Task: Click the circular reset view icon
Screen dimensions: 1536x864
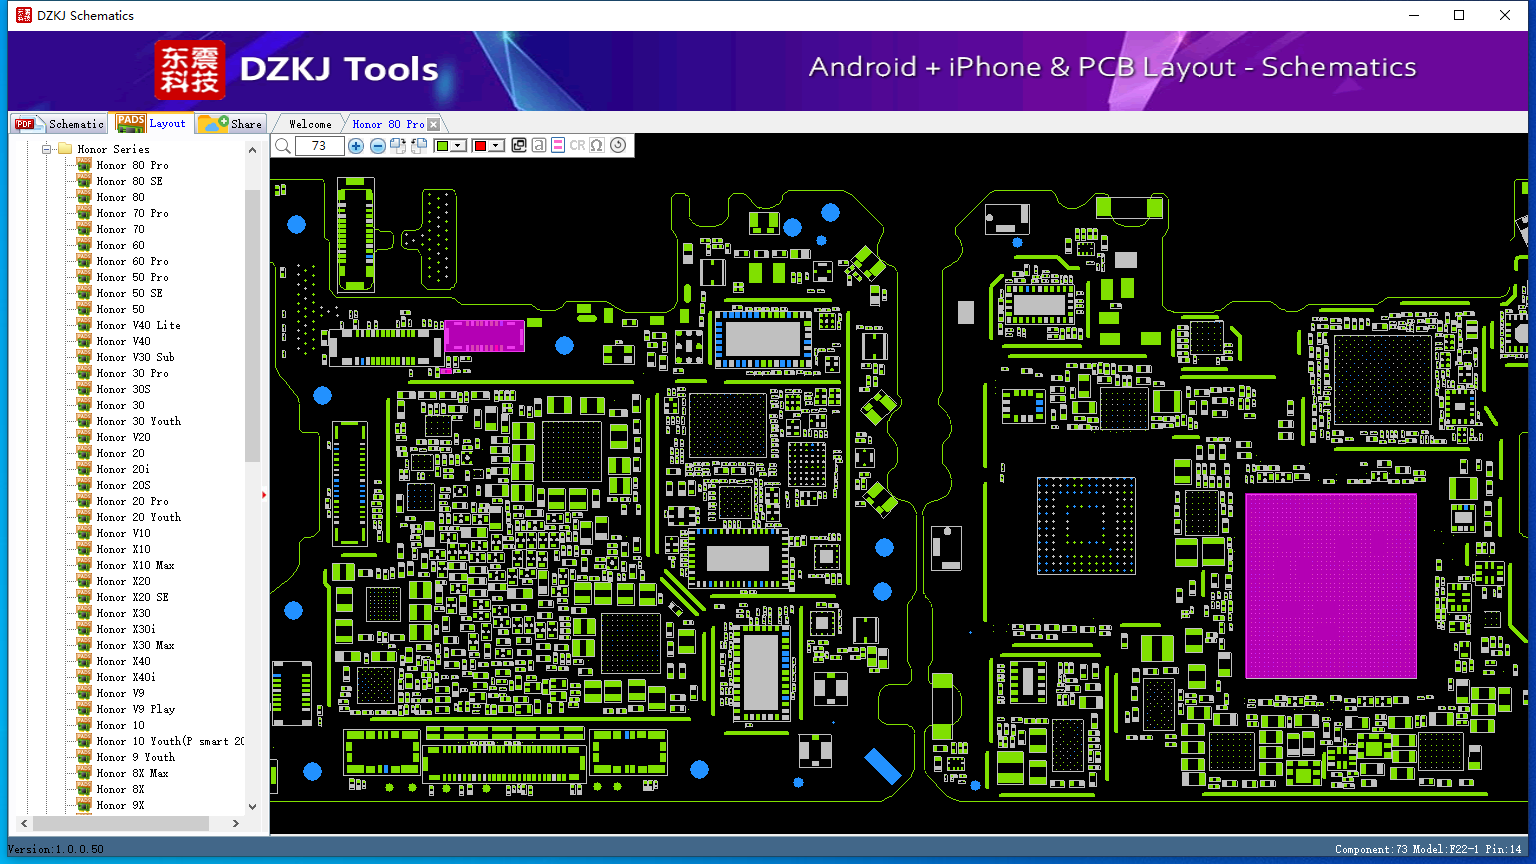Action: click(x=618, y=146)
